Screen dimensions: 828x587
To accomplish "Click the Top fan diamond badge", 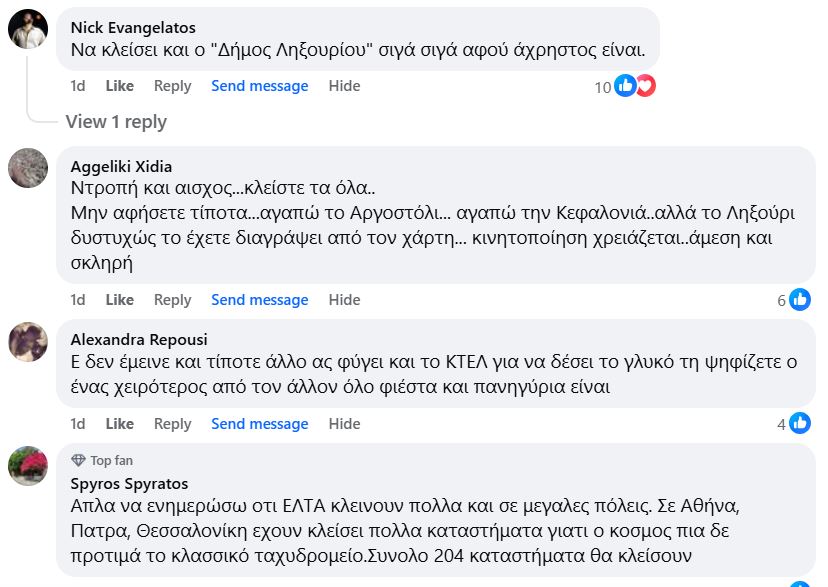I will click(x=78, y=461).
